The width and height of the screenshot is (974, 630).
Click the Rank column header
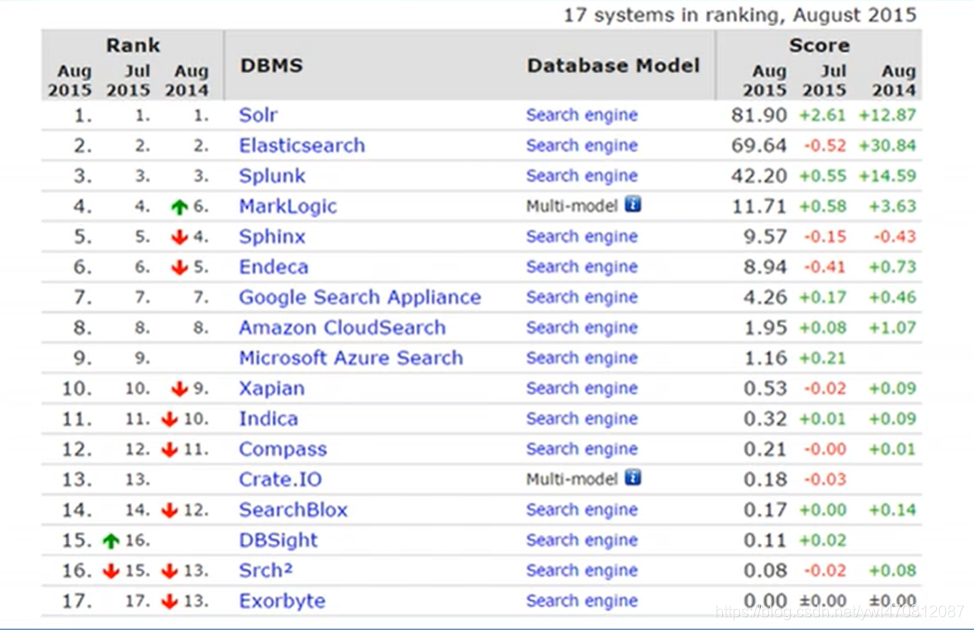pos(133,45)
